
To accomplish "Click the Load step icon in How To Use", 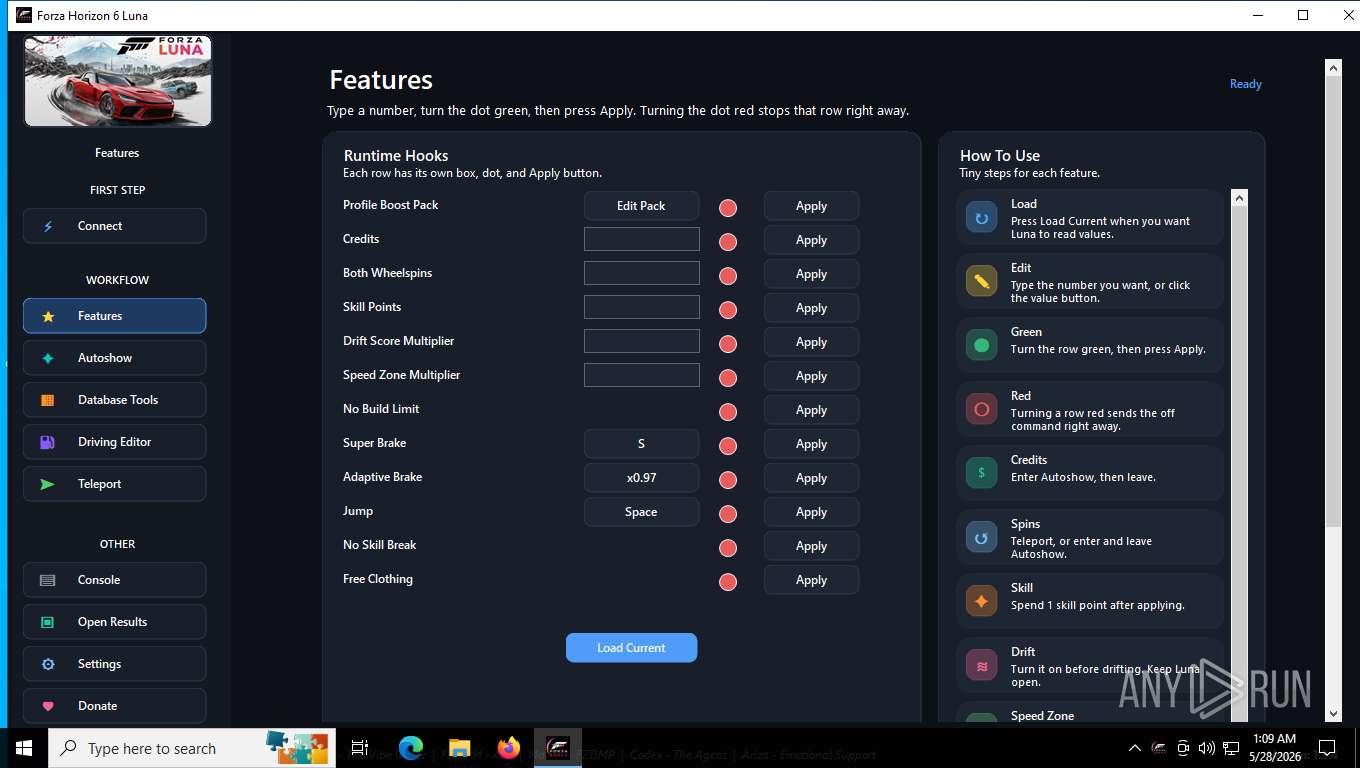I will (x=981, y=218).
